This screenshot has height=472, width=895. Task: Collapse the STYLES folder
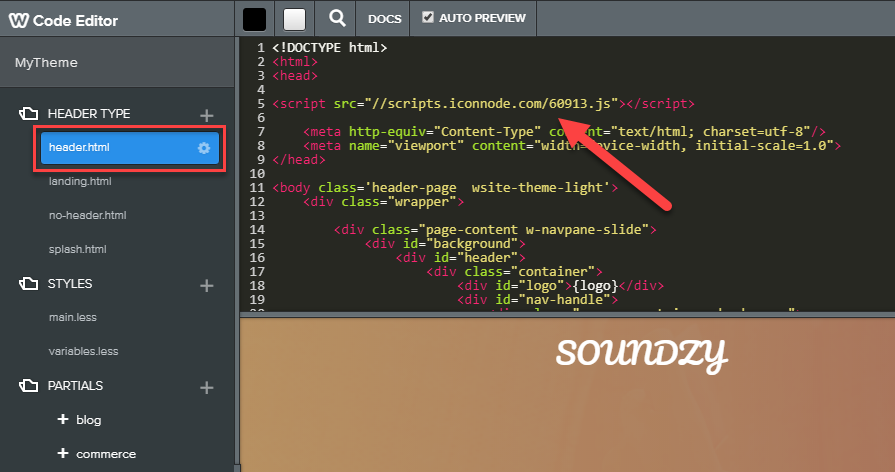pos(29,284)
